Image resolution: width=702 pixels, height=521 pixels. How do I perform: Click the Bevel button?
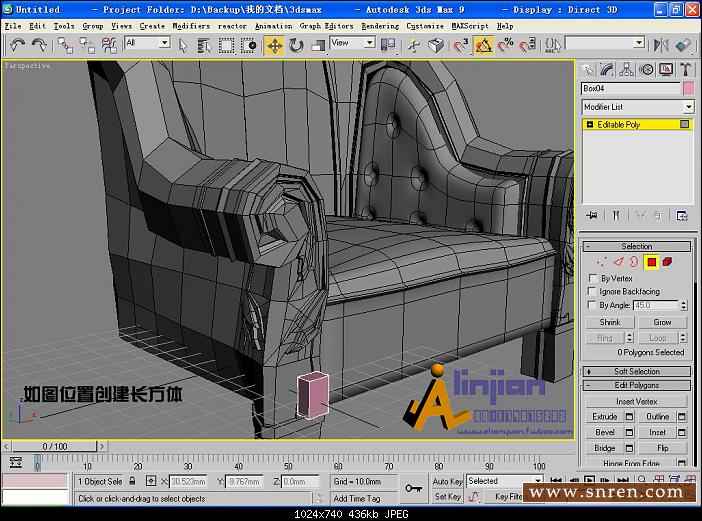(605, 432)
